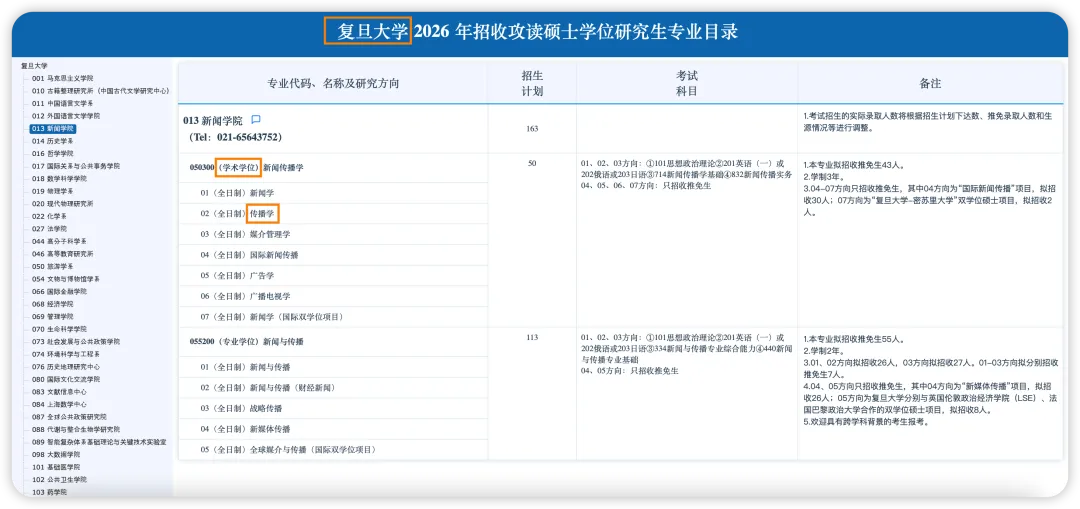Click the highlighted 013 新闻学院 tree item
Viewport: 1080px width, 509px height.
point(53,129)
